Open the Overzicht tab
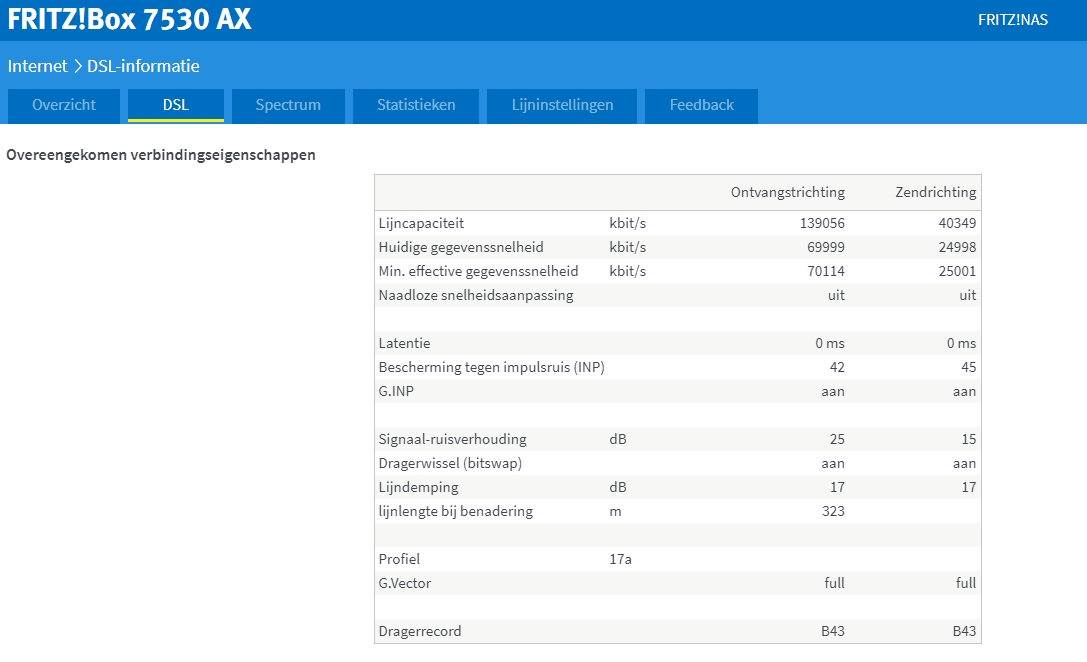The image size is (1087, 662). [x=64, y=105]
